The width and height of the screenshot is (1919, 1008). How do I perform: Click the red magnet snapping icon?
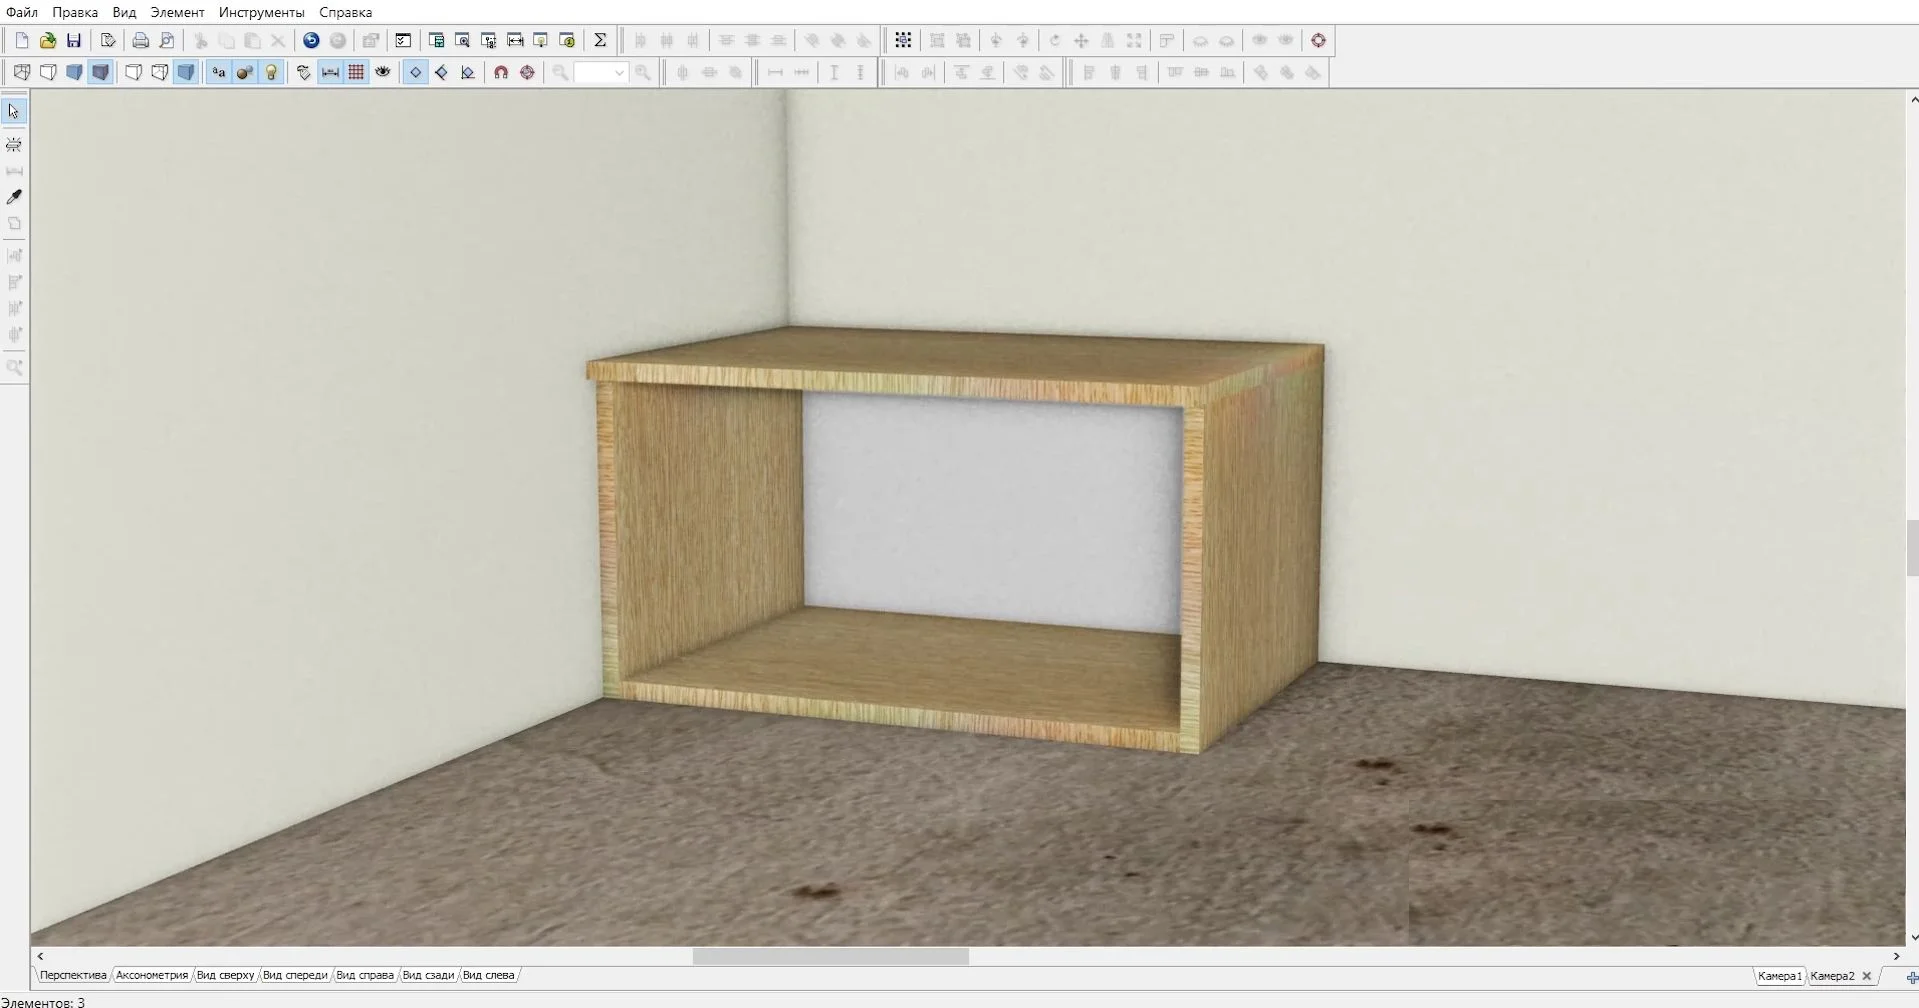[501, 73]
